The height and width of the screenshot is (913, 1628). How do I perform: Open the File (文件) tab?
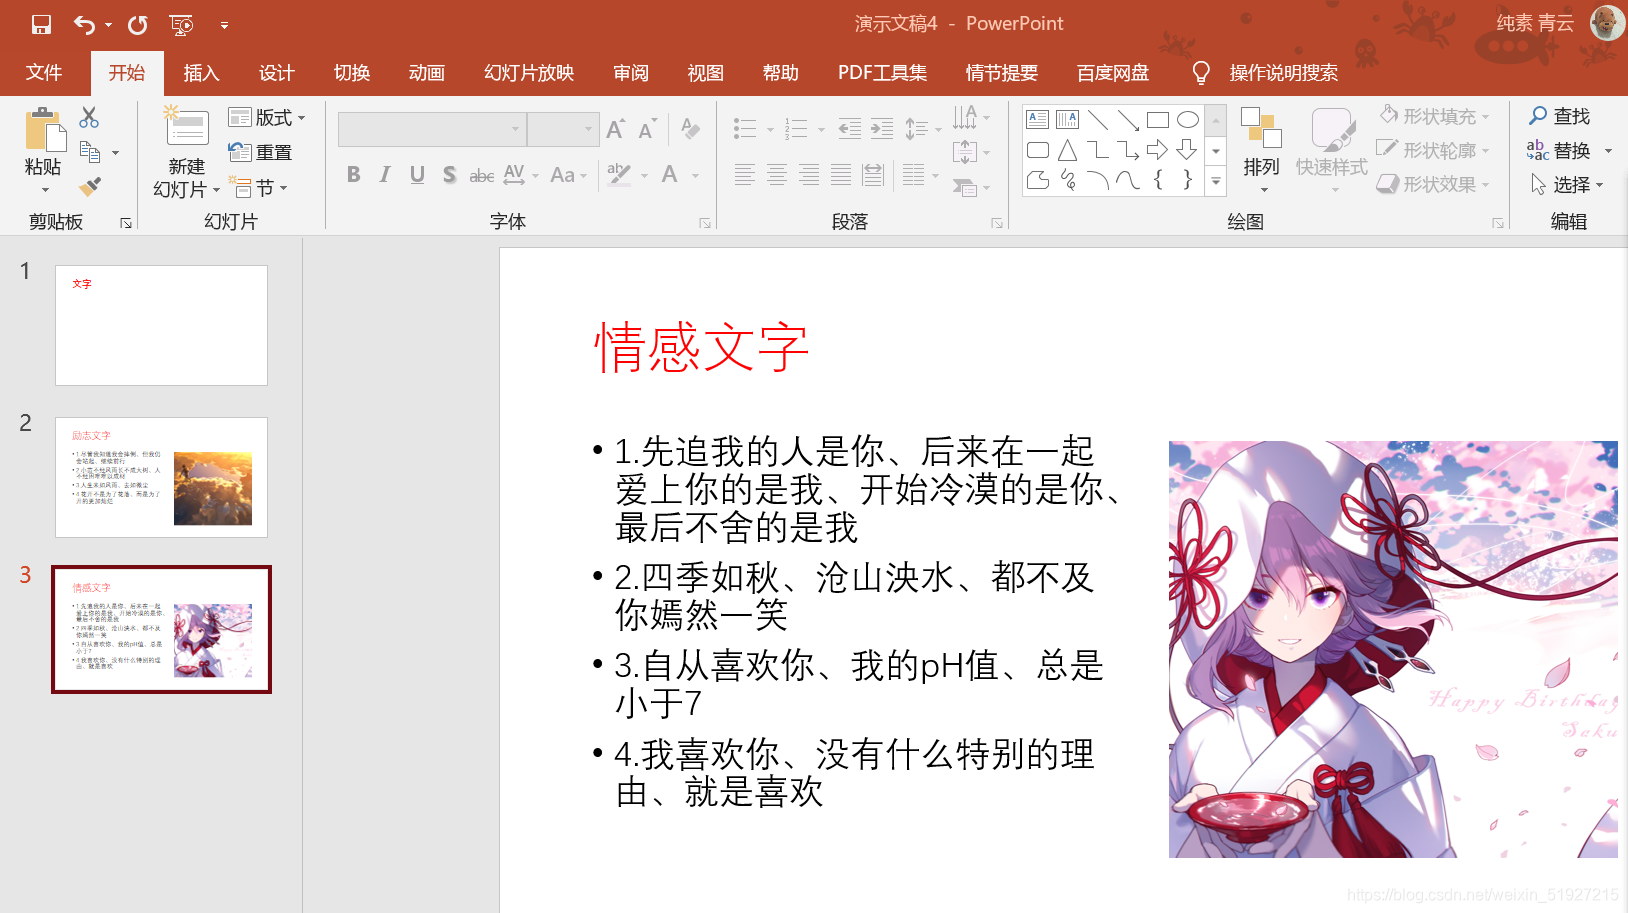pyautogui.click(x=44, y=73)
